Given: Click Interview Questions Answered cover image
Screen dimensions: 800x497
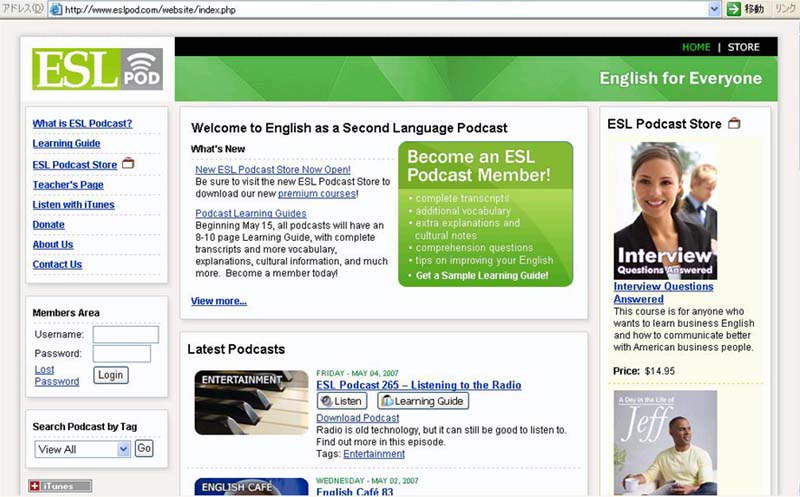Looking at the screenshot, I should click(x=665, y=211).
